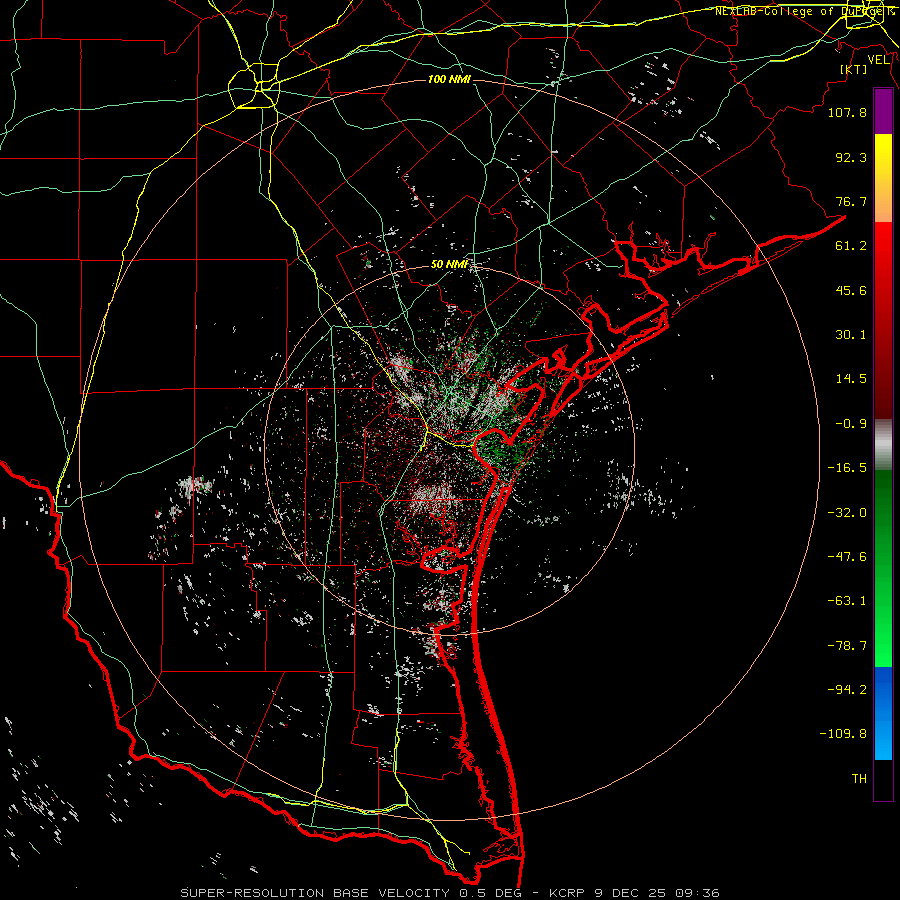Click the 30.1 velocity scale label
Image resolution: width=900 pixels, height=900 pixels.
click(x=851, y=335)
